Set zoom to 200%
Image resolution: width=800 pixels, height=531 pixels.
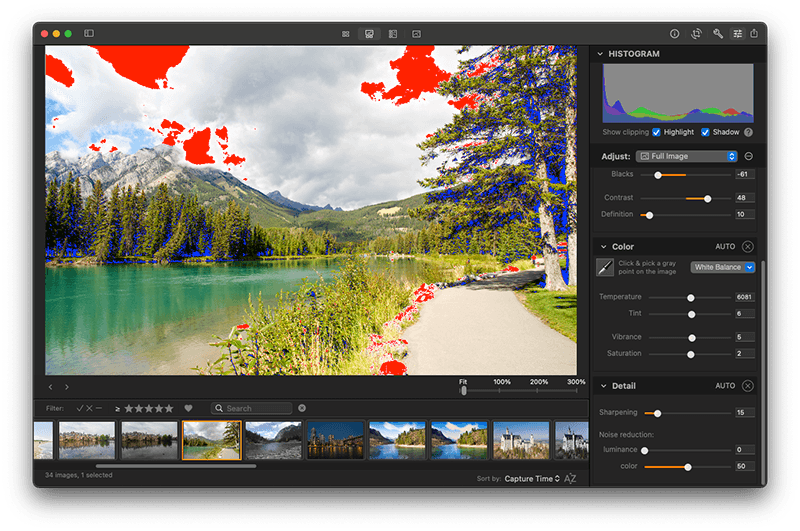539,382
